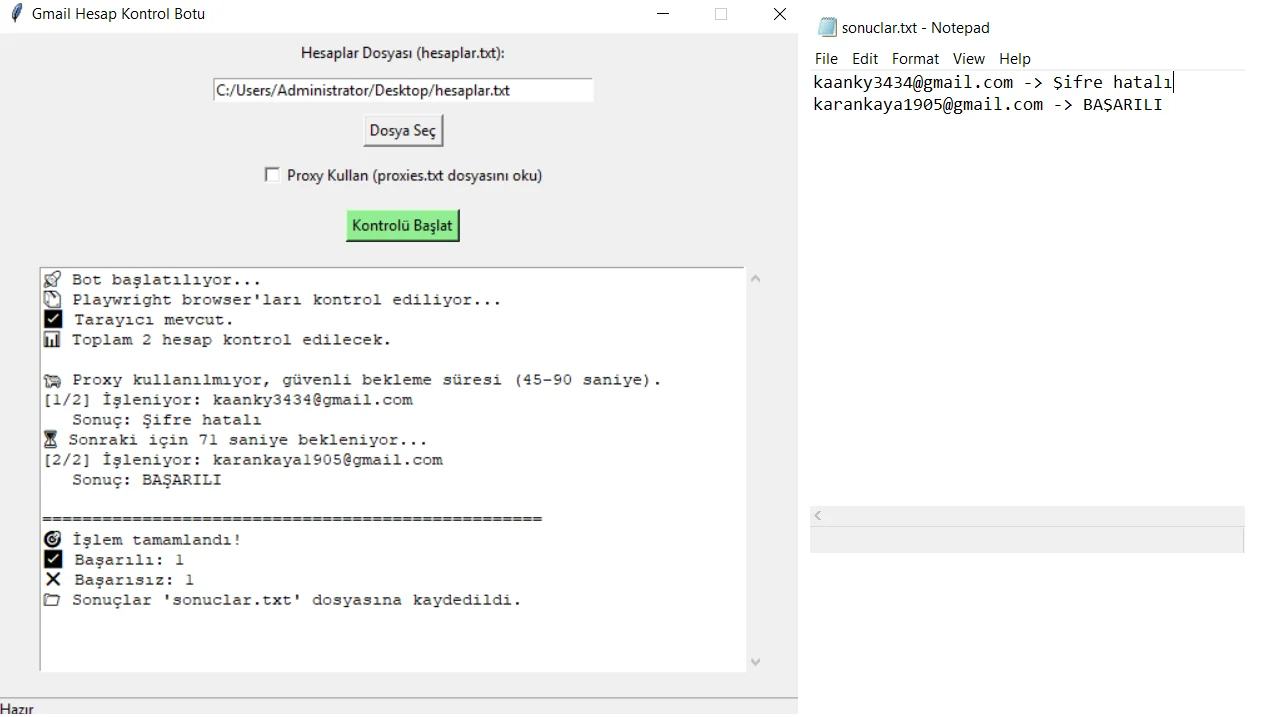
Task: Click 'kaanky3434@gmail.com -> Şifre hatalı' line in Notepad
Action: 993,82
